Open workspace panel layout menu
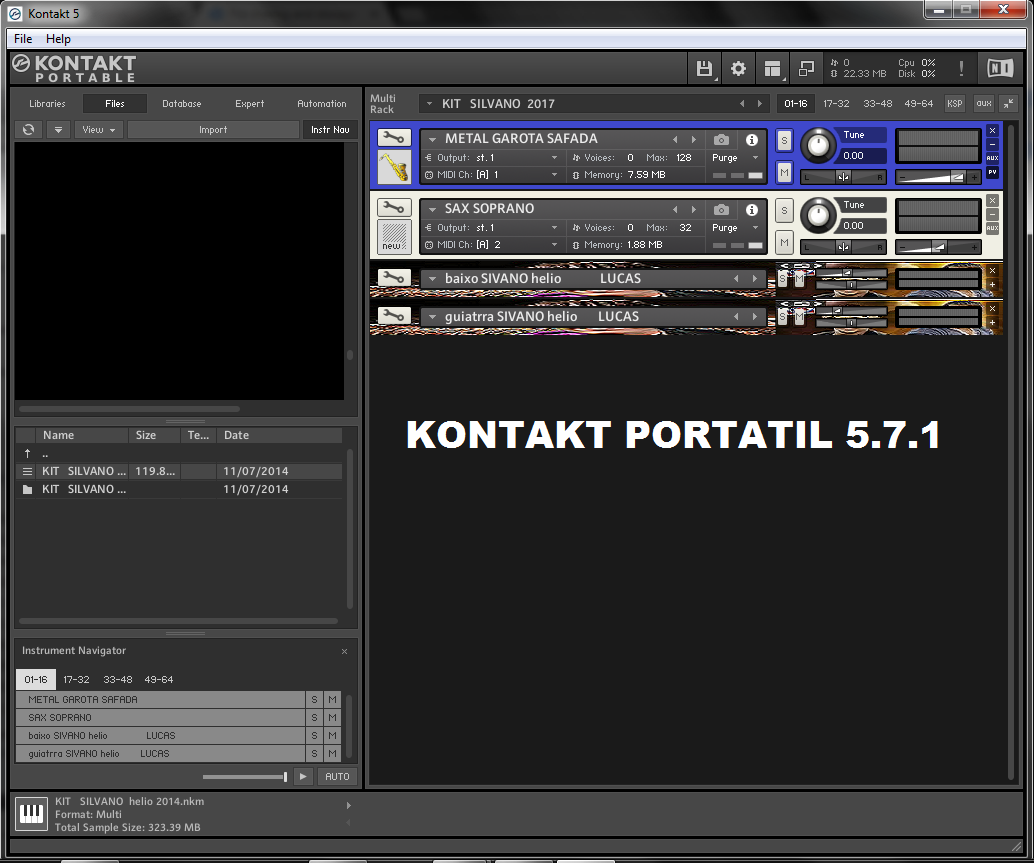 pos(772,69)
